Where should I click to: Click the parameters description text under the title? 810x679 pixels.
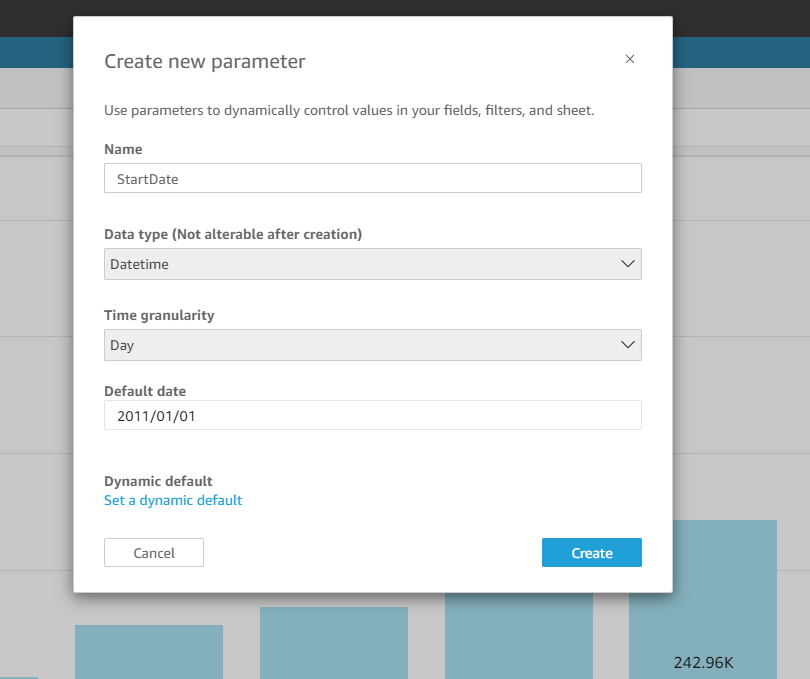(349, 111)
